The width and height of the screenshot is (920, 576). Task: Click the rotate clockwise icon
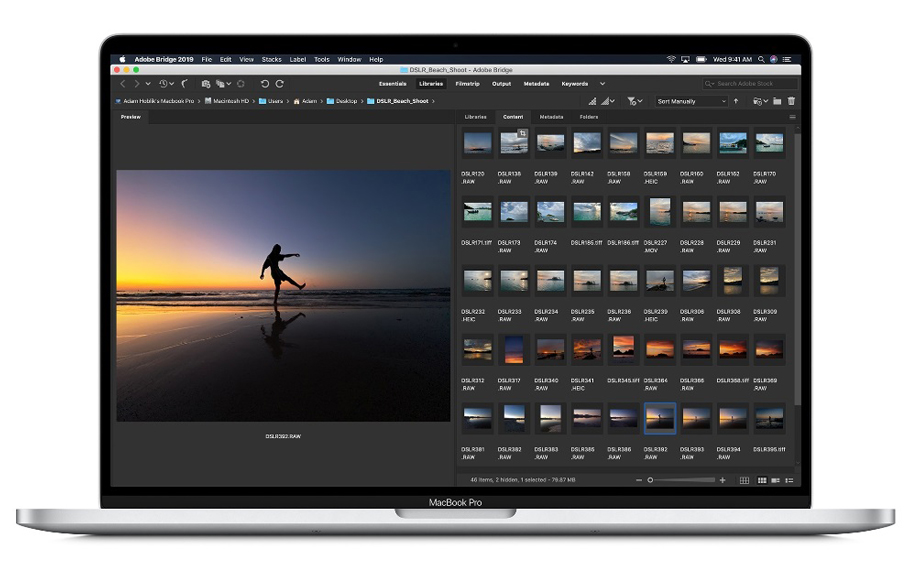280,84
